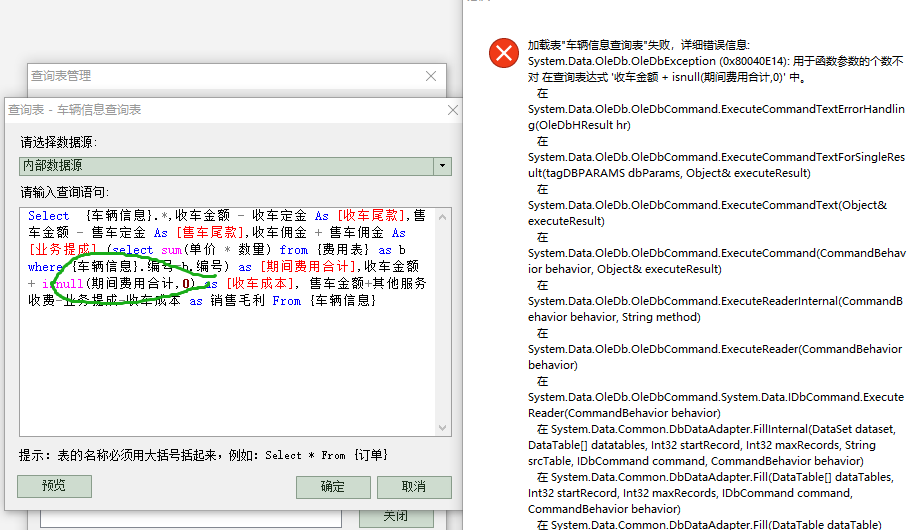Open the data source dropdown arrow
914x530 pixels.
441,166
